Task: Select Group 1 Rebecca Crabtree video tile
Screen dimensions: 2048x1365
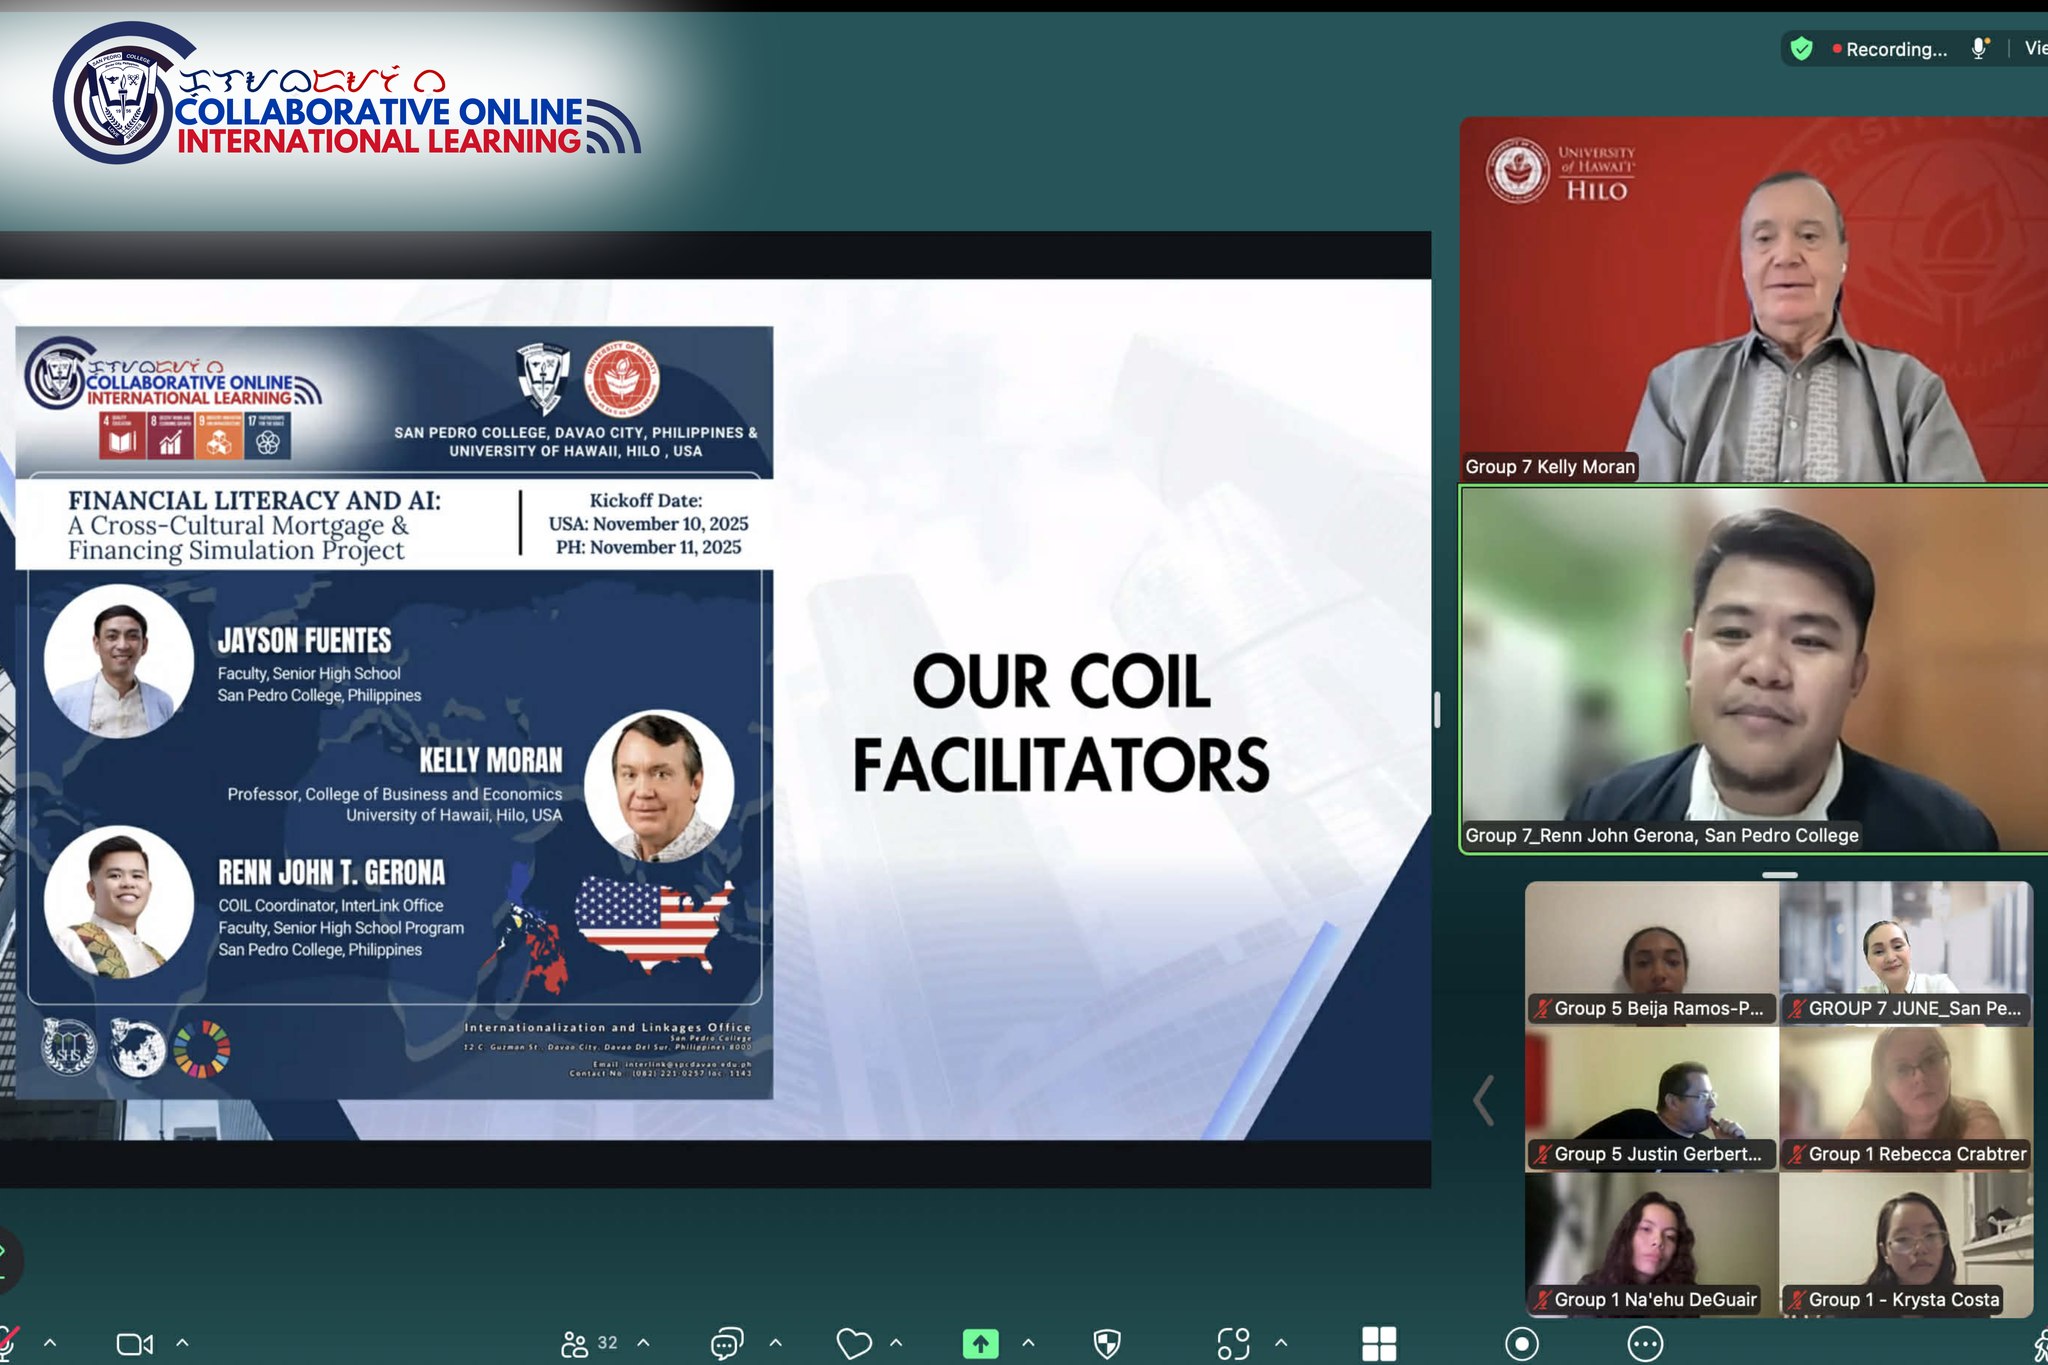Action: click(1906, 1098)
